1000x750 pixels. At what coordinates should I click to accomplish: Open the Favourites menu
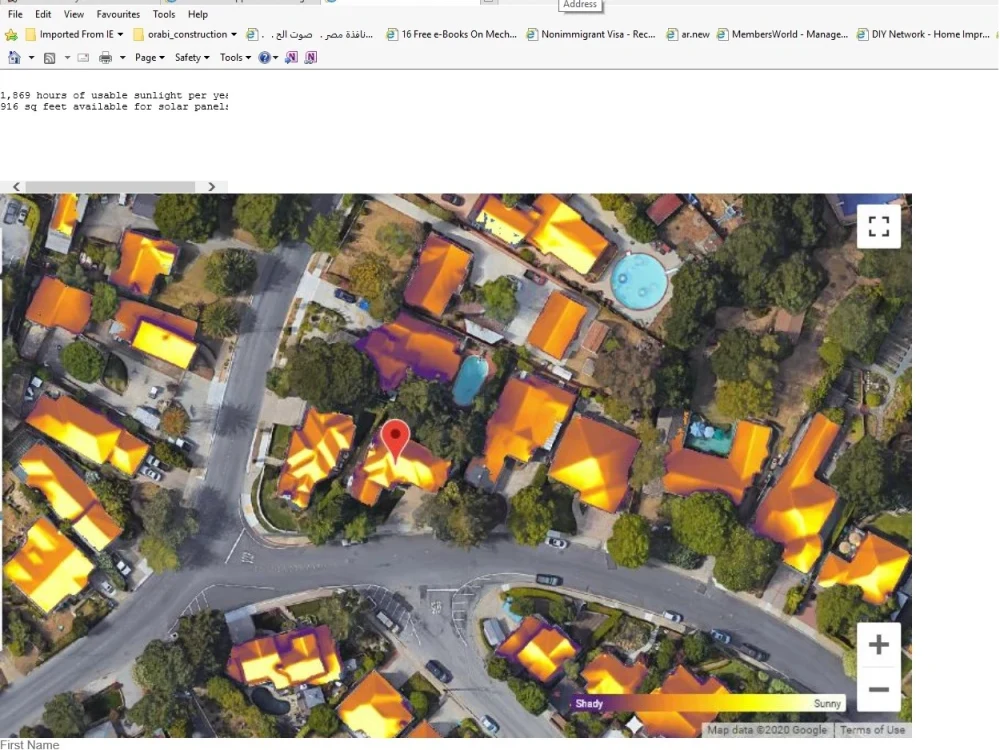click(x=118, y=14)
